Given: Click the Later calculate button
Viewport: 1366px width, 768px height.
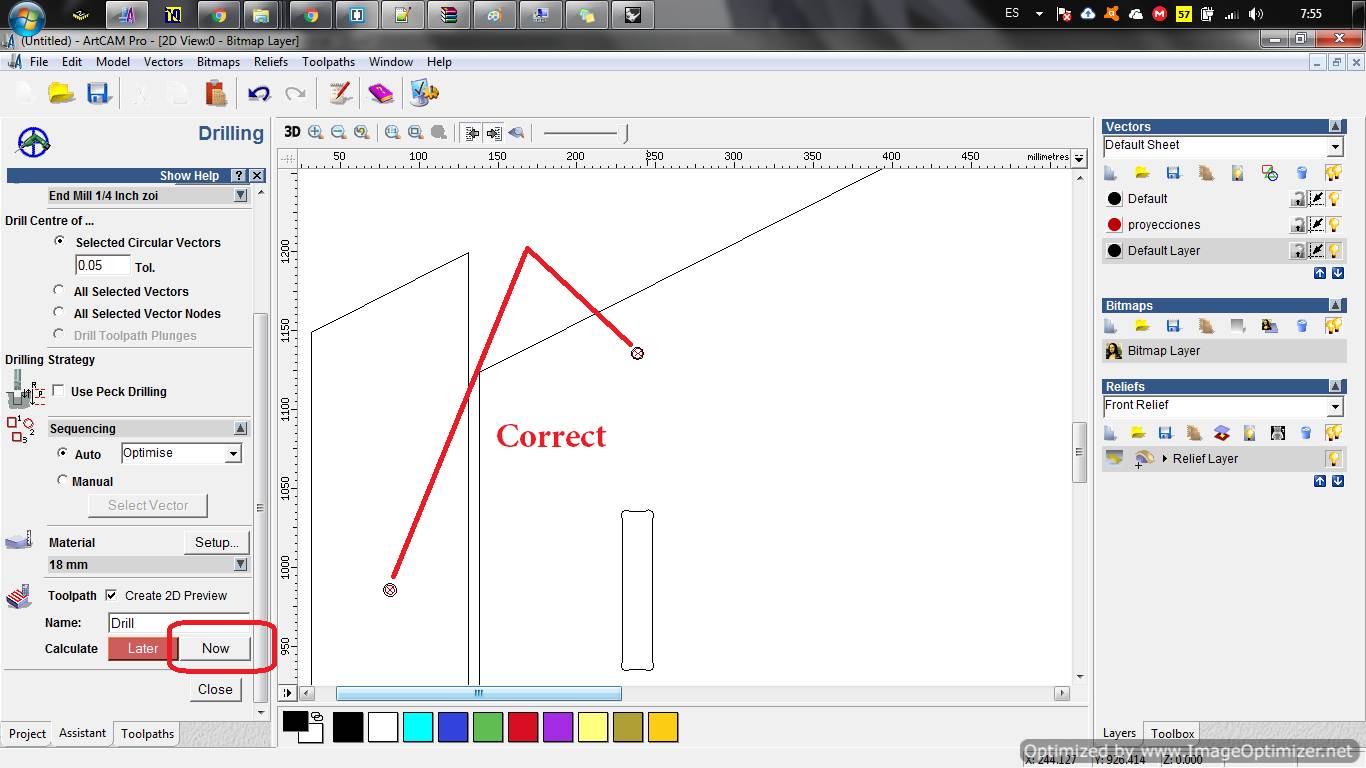Looking at the screenshot, I should pyautogui.click(x=143, y=648).
